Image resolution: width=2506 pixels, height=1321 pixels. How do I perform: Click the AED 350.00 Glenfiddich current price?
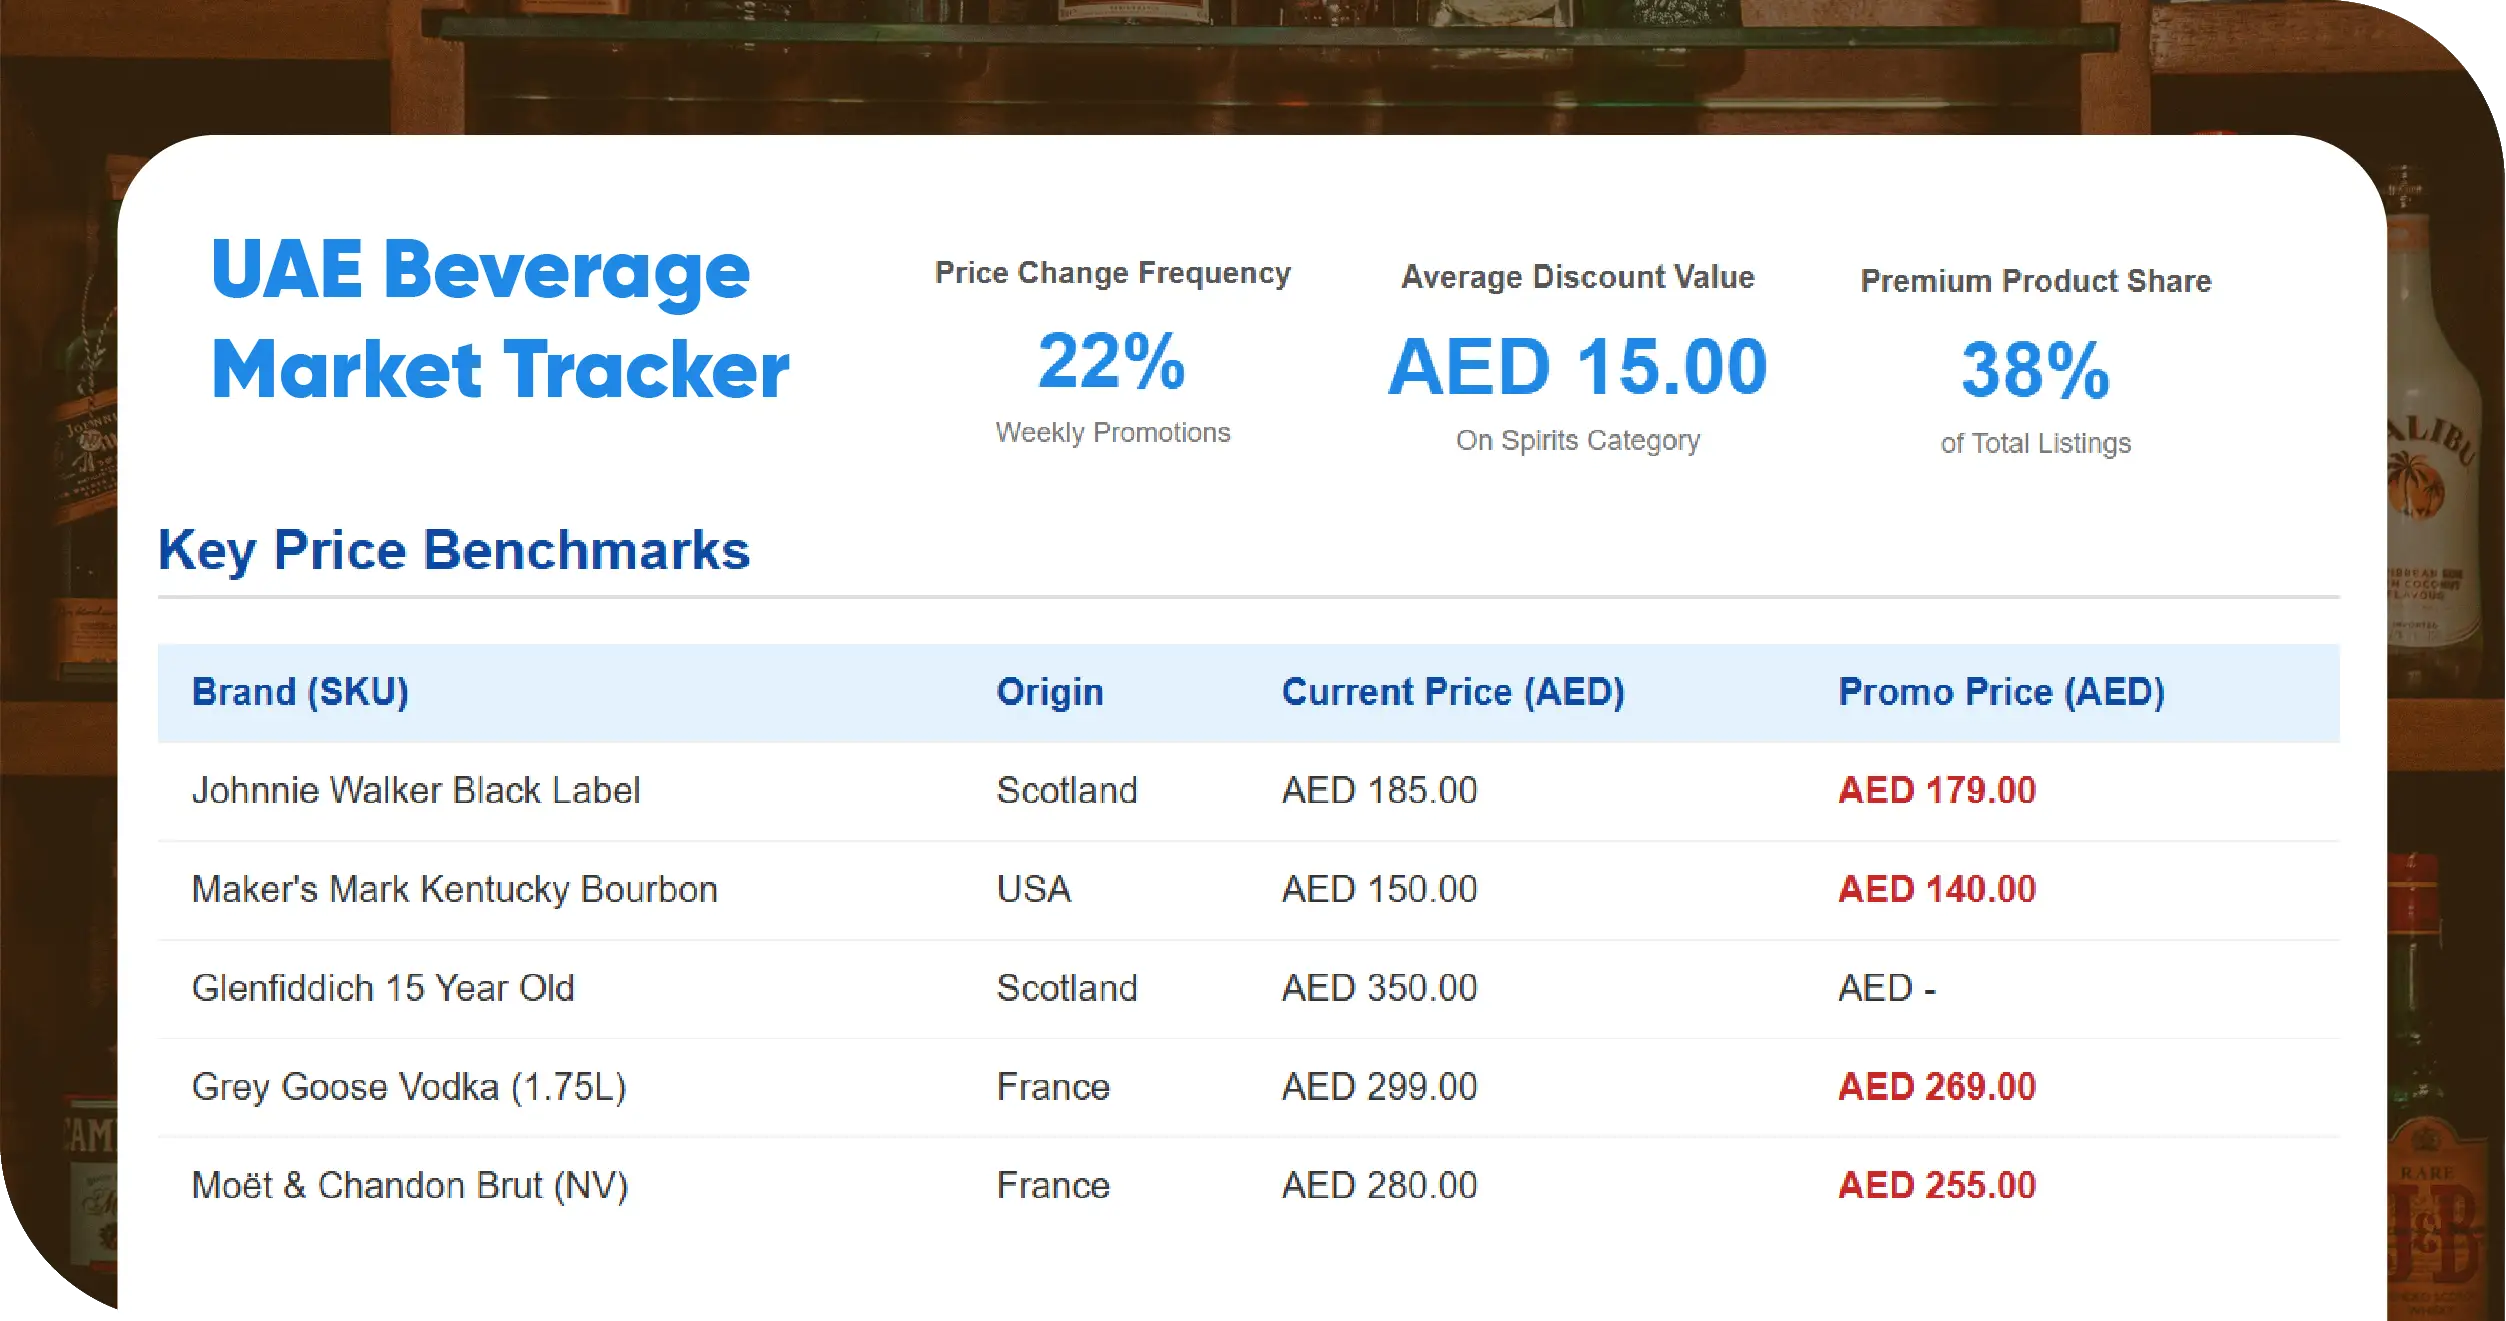pyautogui.click(x=1379, y=988)
